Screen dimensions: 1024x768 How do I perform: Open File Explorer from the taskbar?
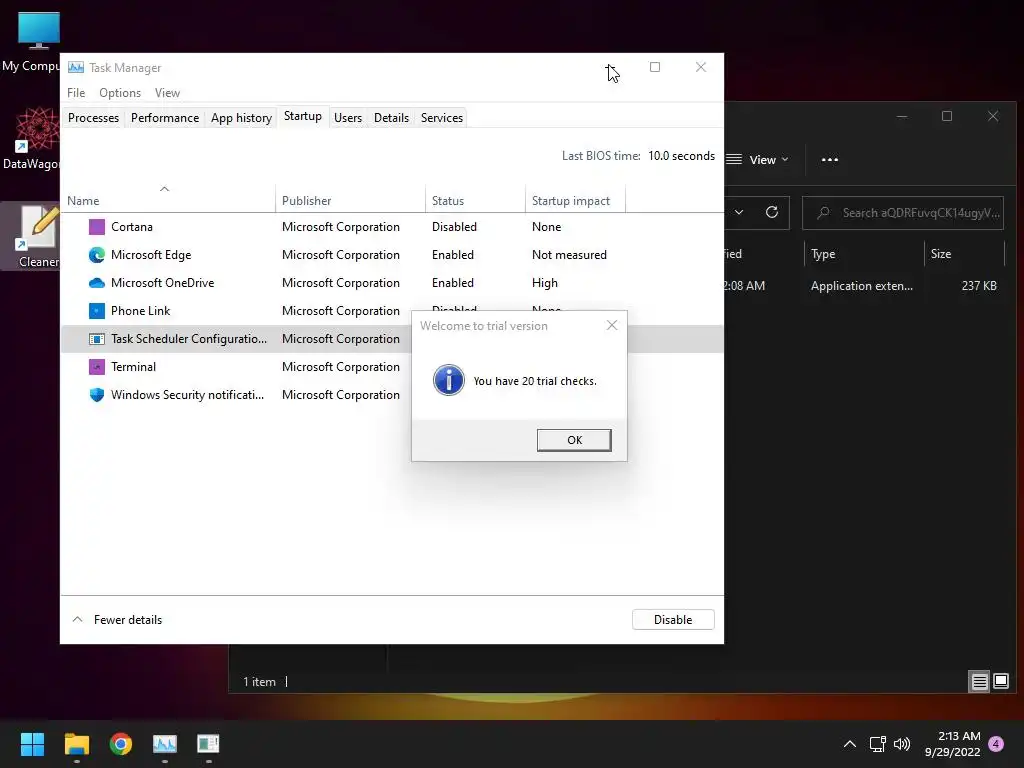coord(76,744)
